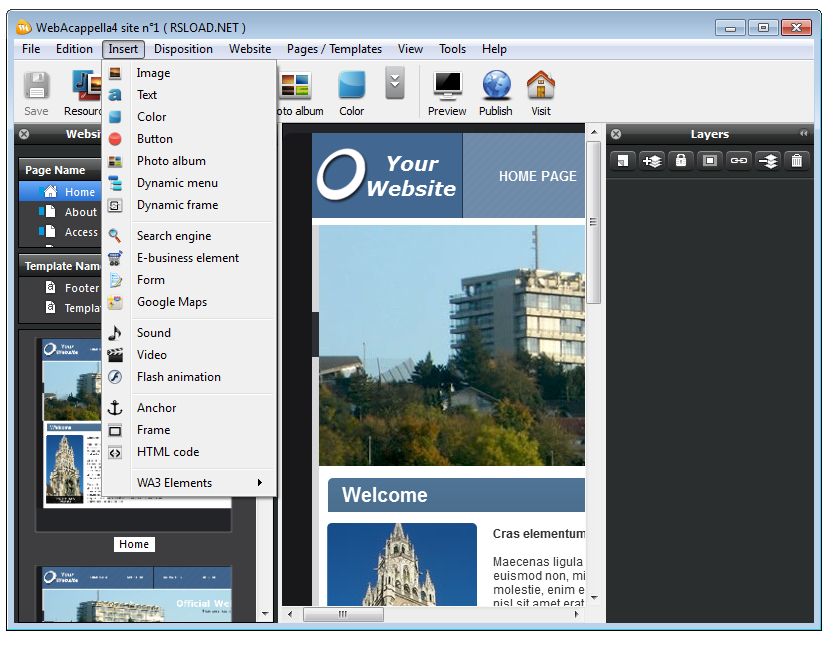The height and width of the screenshot is (651, 838).
Task: Insert a Dynamic menu element
Action: click(190, 183)
